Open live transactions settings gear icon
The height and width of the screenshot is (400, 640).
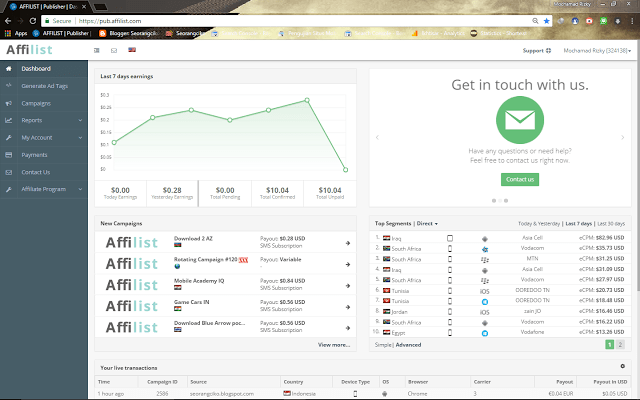[x=622, y=366]
